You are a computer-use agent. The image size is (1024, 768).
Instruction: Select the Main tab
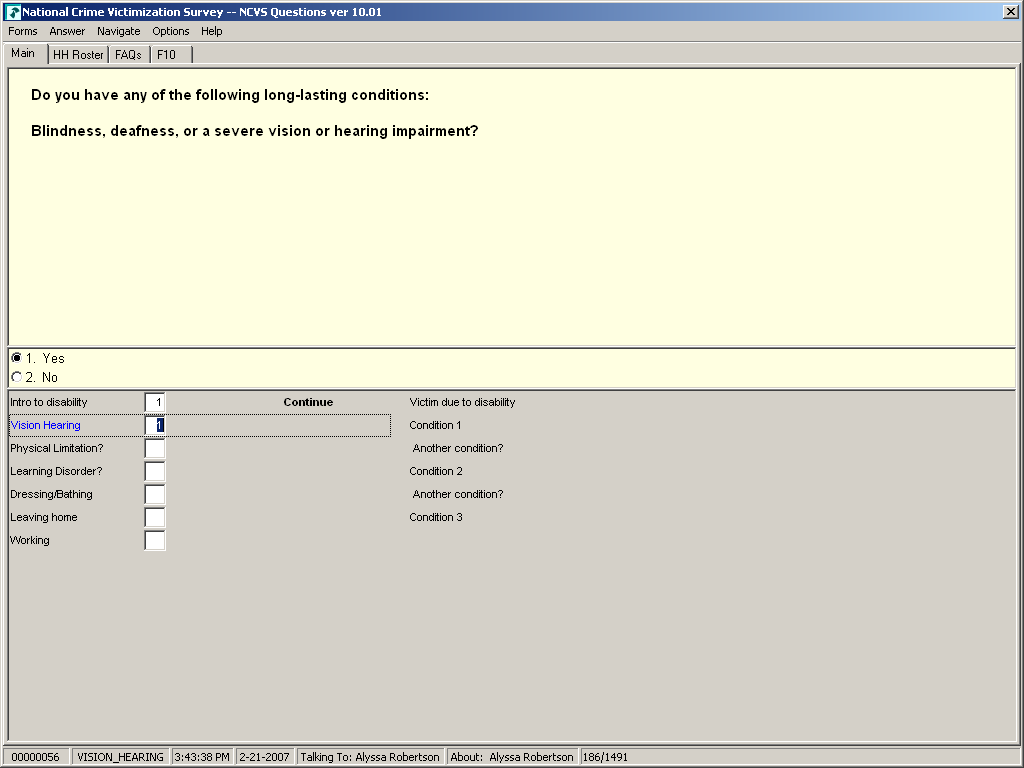[23, 54]
